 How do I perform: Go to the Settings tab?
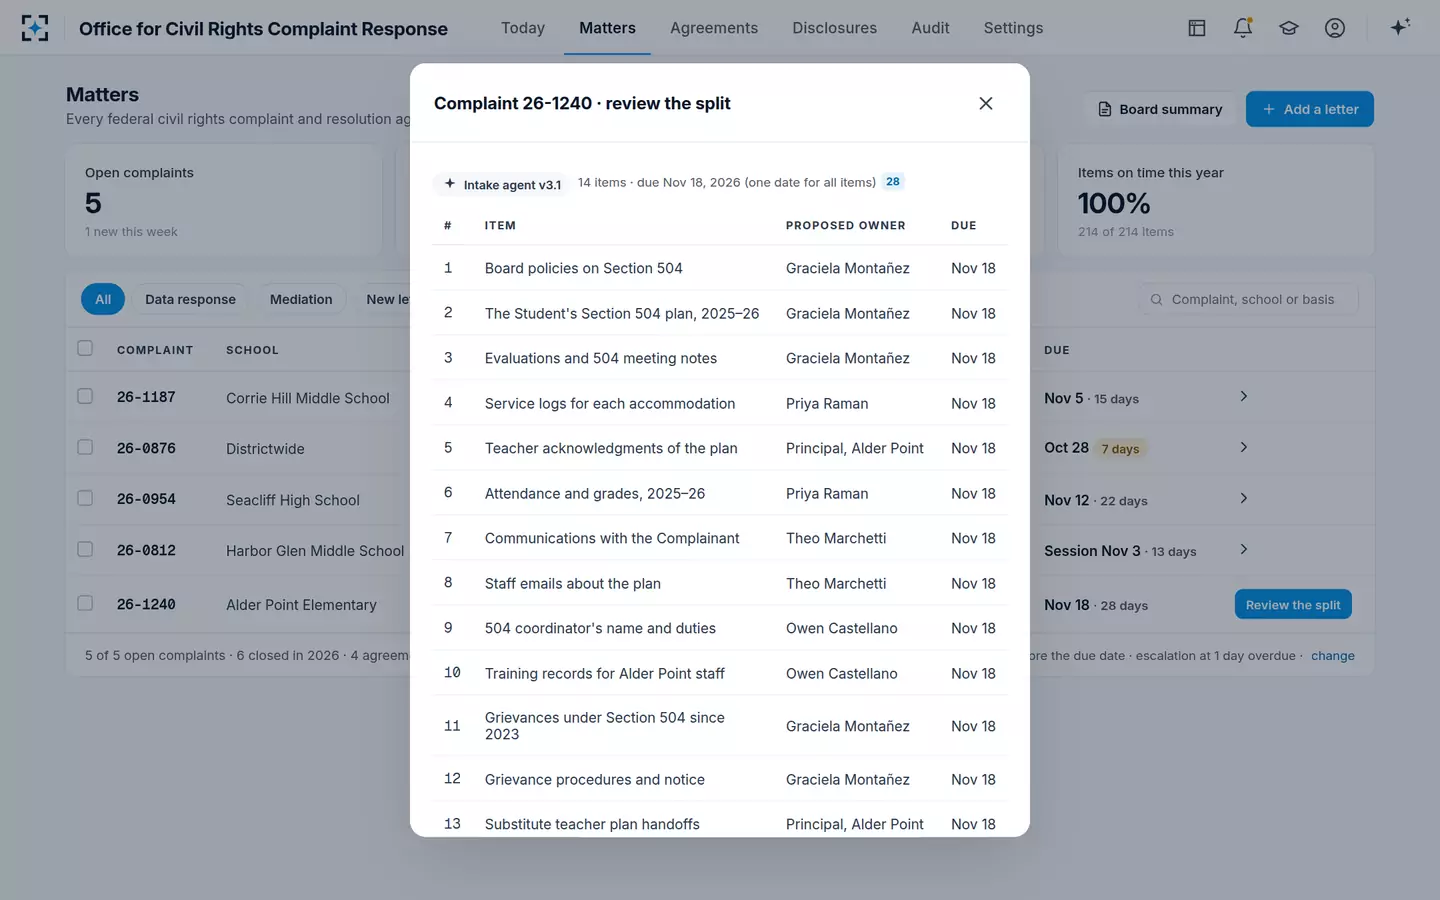tap(1013, 28)
